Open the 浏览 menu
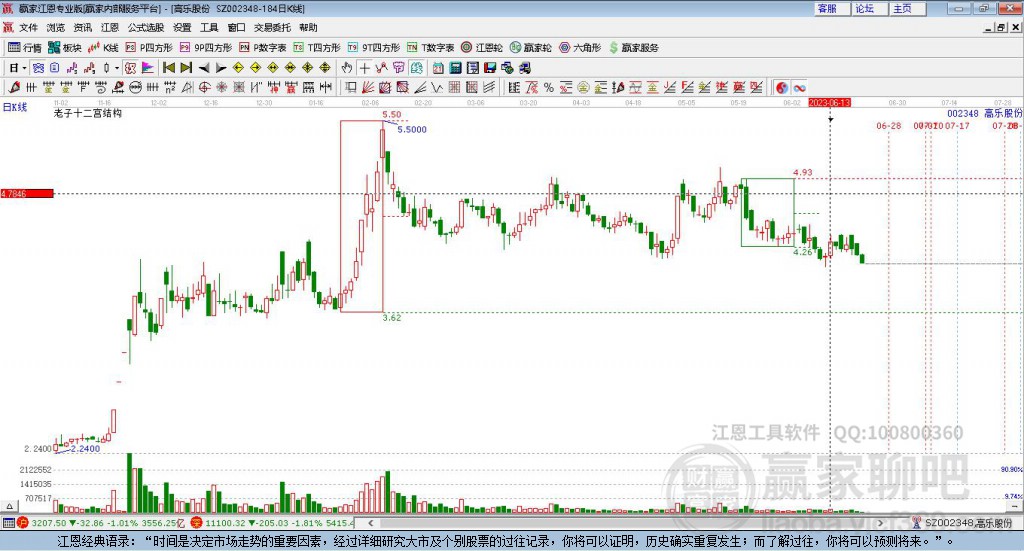 coord(56,27)
